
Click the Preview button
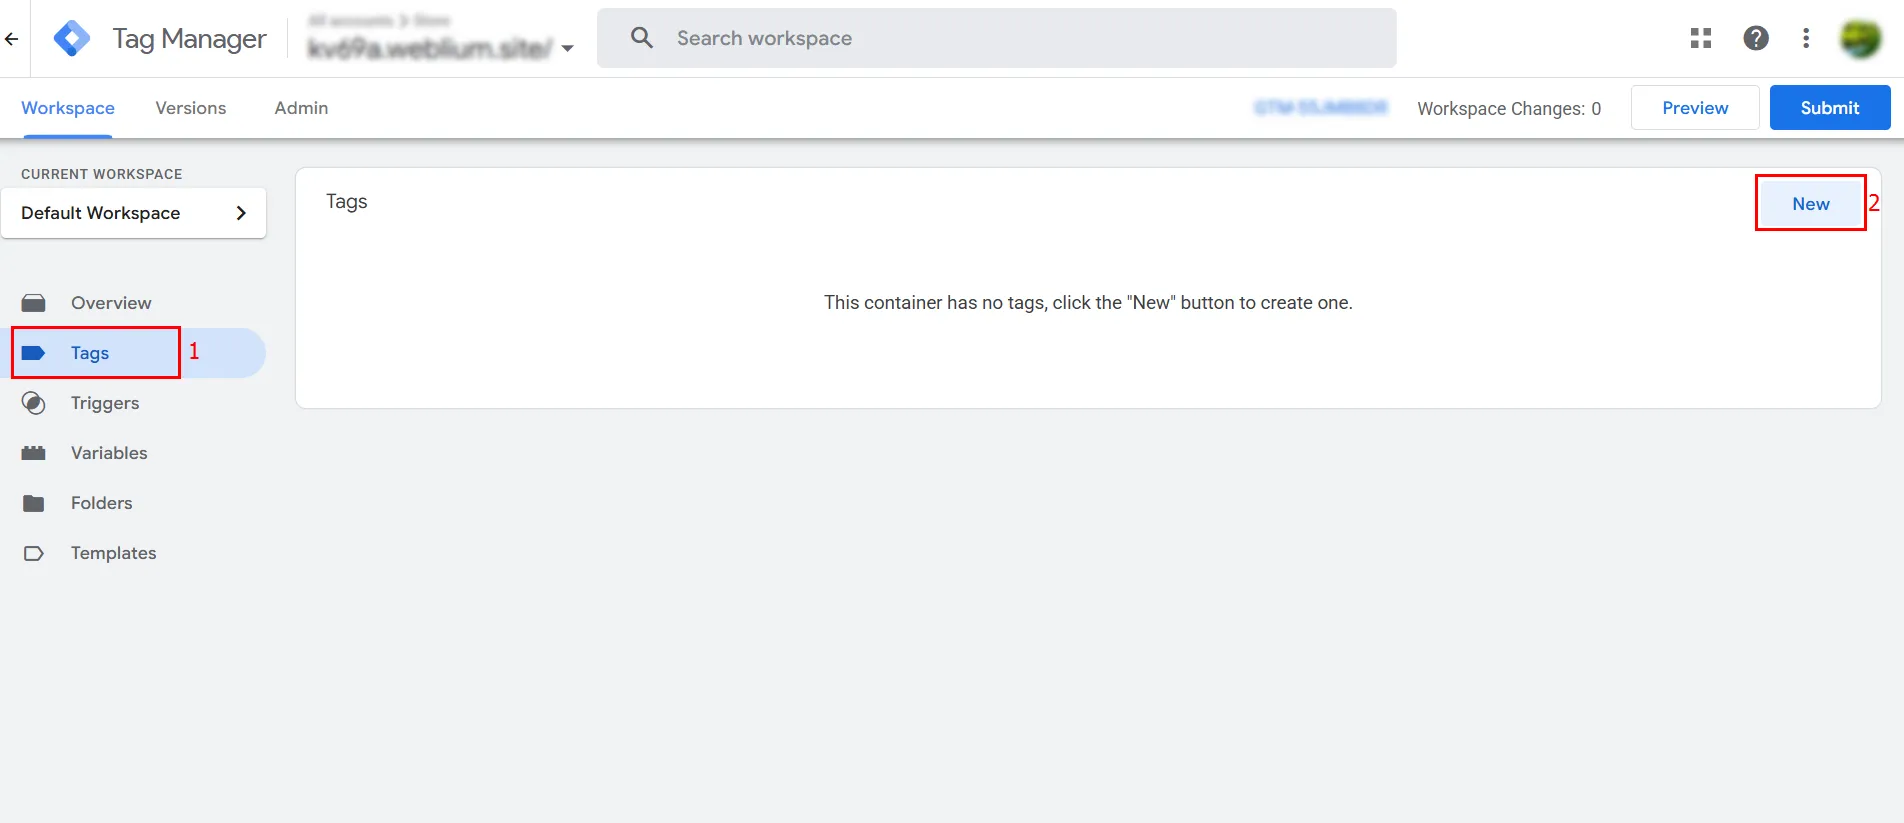pos(1694,108)
